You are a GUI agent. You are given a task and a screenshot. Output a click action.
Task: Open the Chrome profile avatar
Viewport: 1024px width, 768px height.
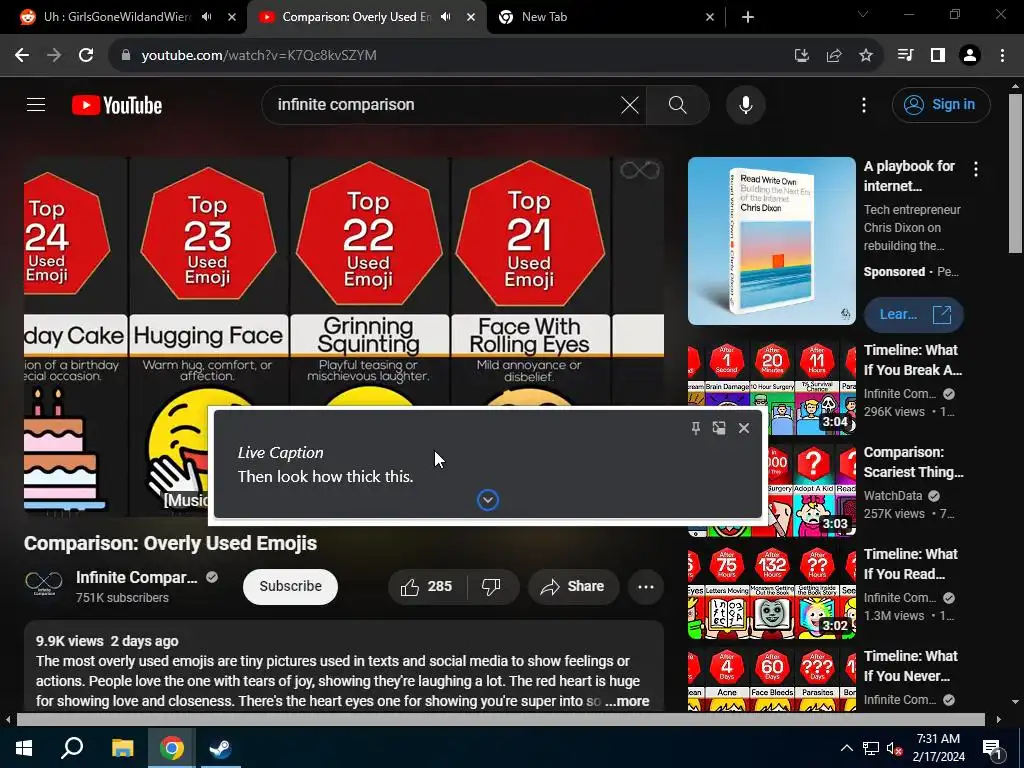(x=970, y=56)
